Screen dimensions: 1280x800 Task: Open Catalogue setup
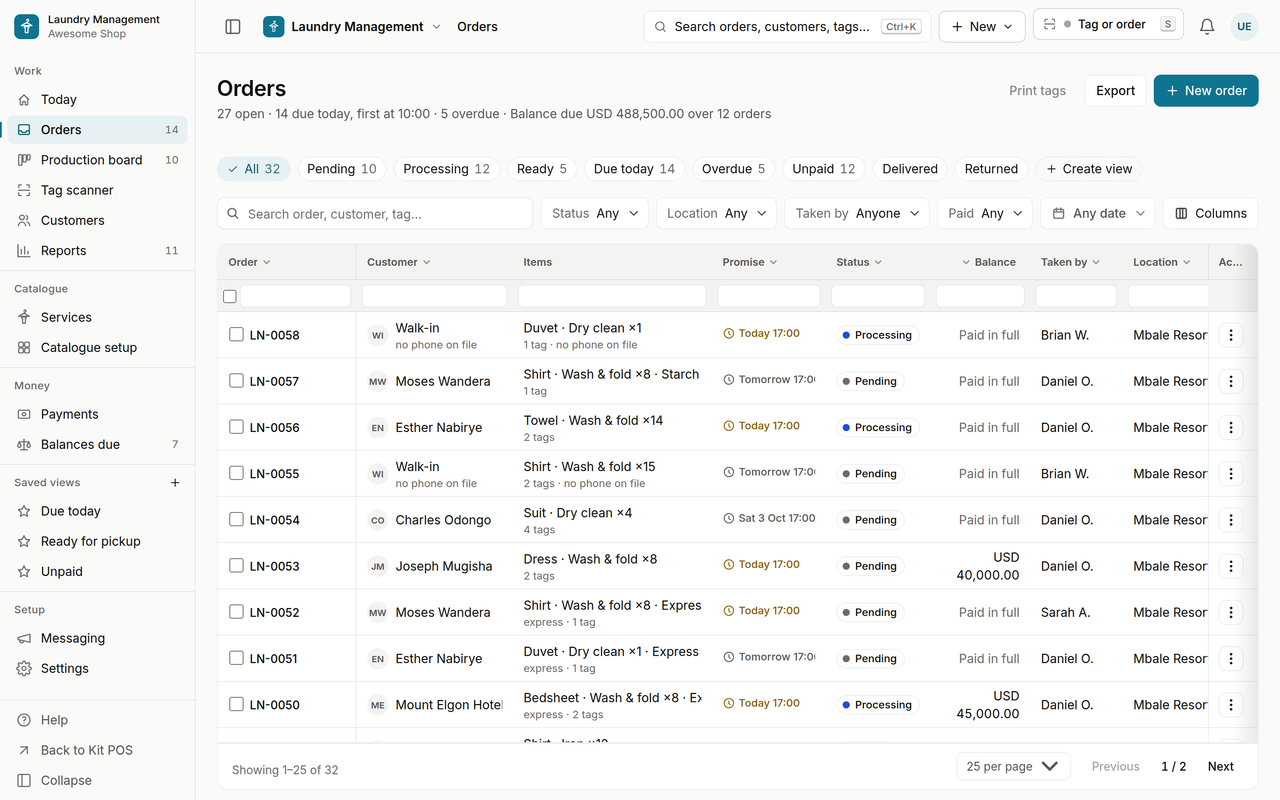pos(97,348)
